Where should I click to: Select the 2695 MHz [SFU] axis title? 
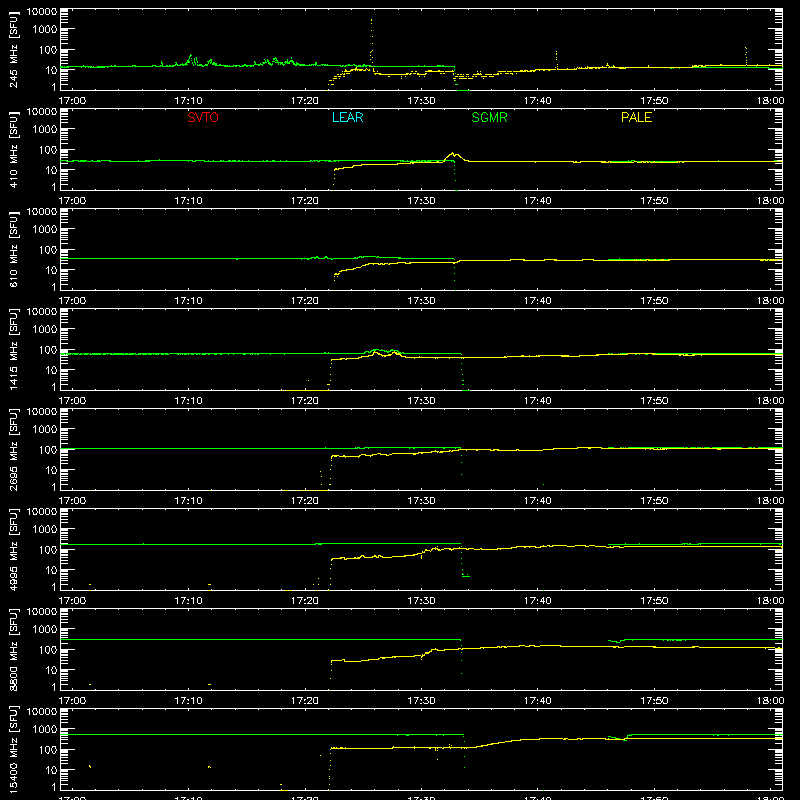pyautogui.click(x=14, y=449)
